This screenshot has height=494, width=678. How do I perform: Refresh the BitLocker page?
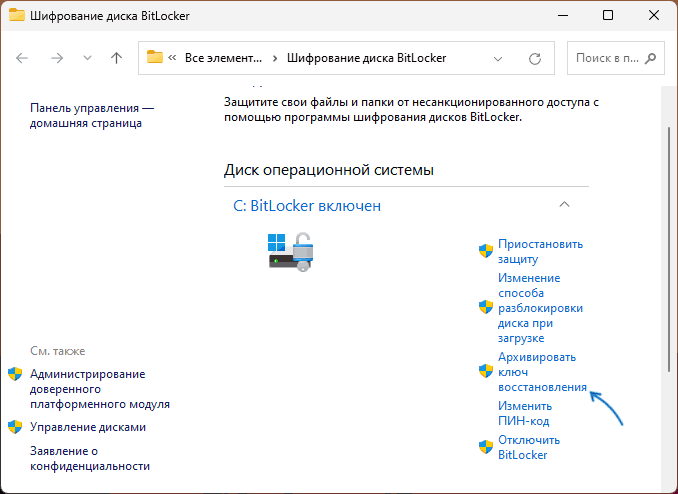[x=535, y=58]
